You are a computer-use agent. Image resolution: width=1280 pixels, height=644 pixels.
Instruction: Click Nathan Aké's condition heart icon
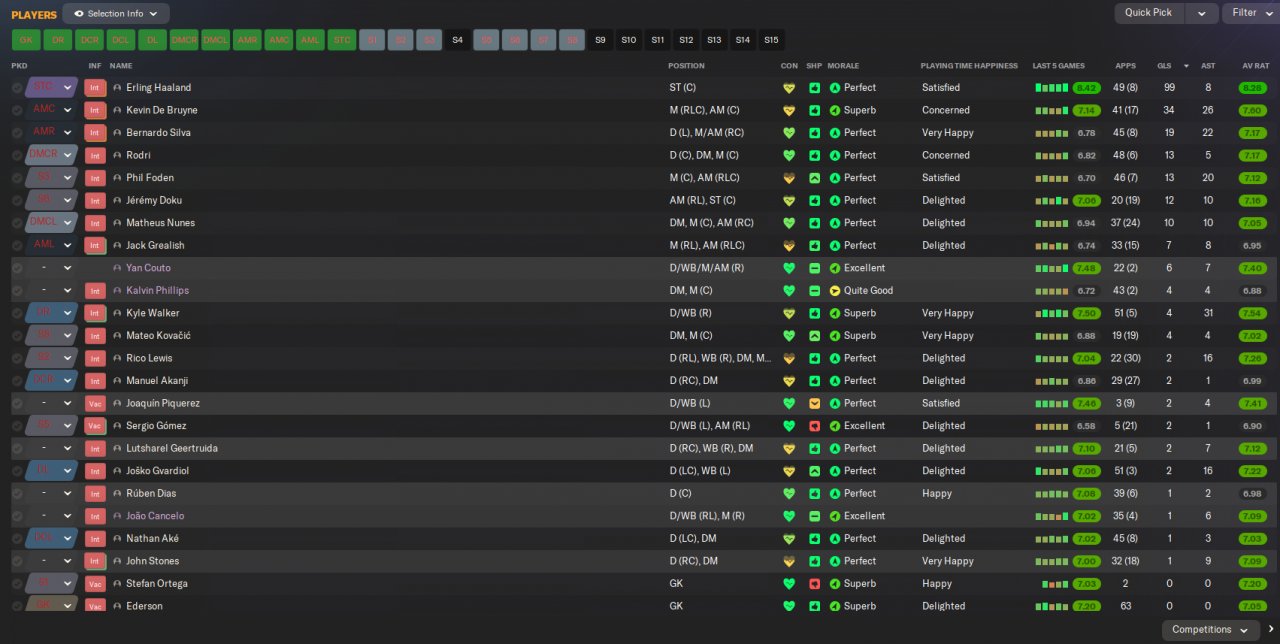(788, 539)
